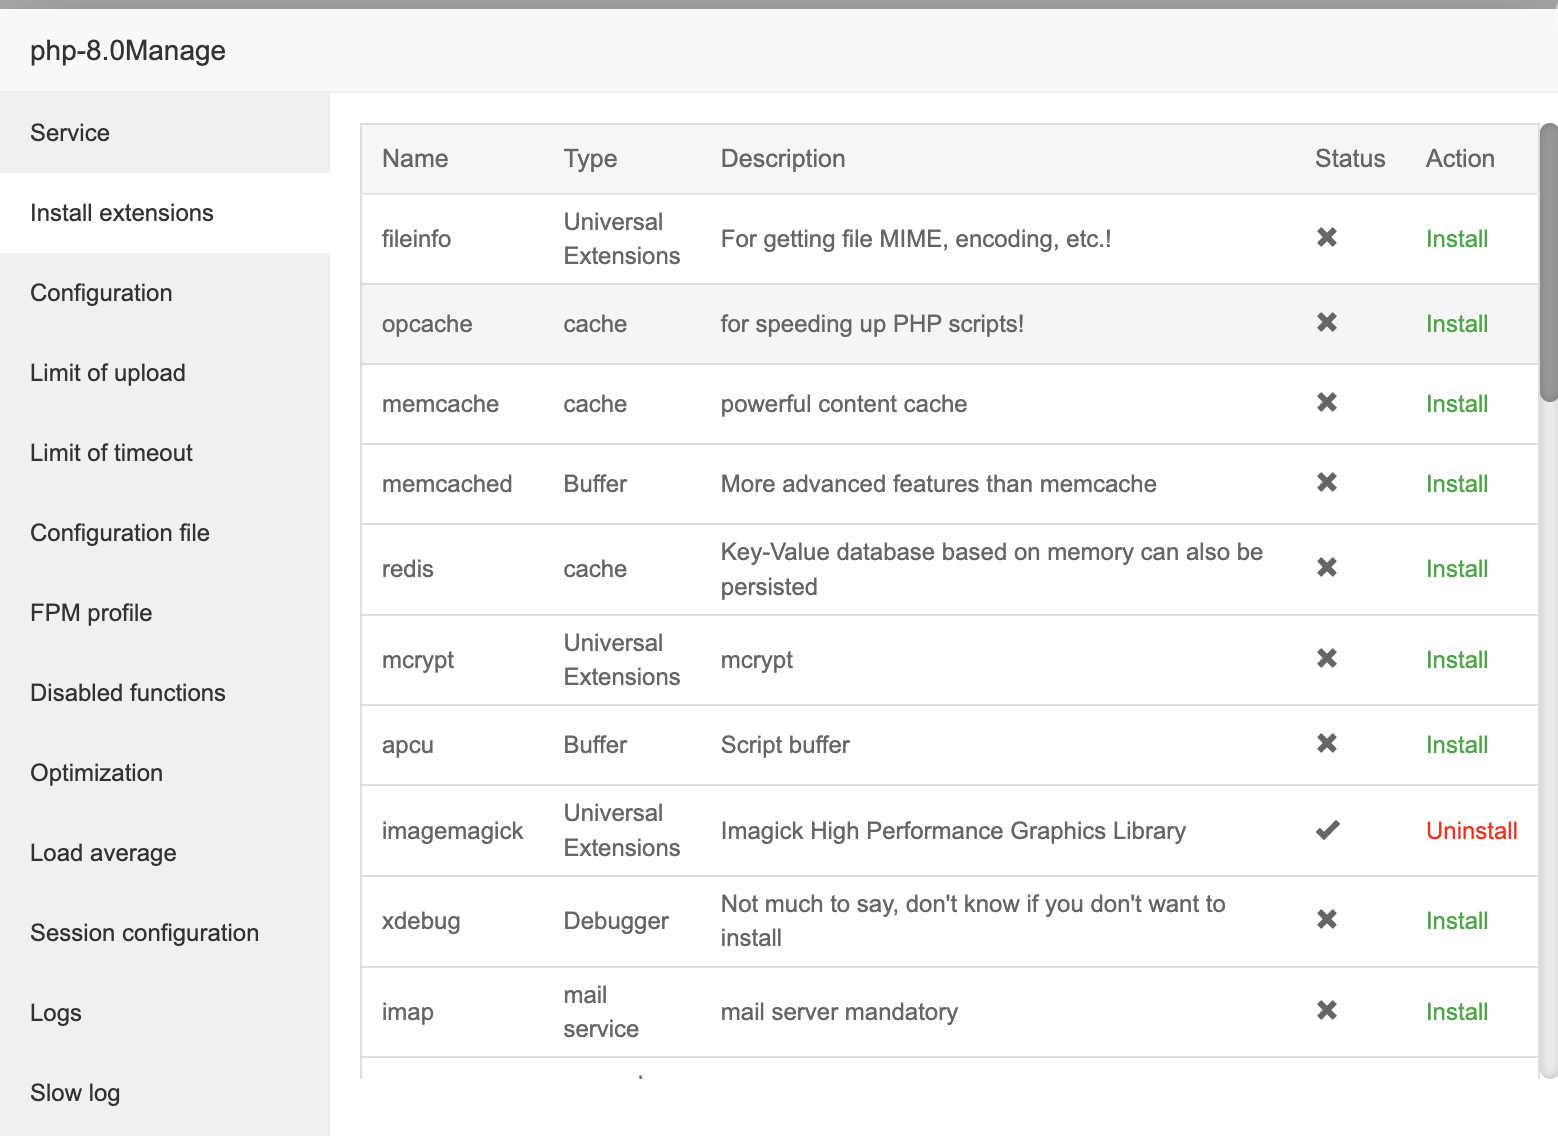Click the xdebug status X icon
This screenshot has height=1136, width=1558.
tap(1327, 920)
